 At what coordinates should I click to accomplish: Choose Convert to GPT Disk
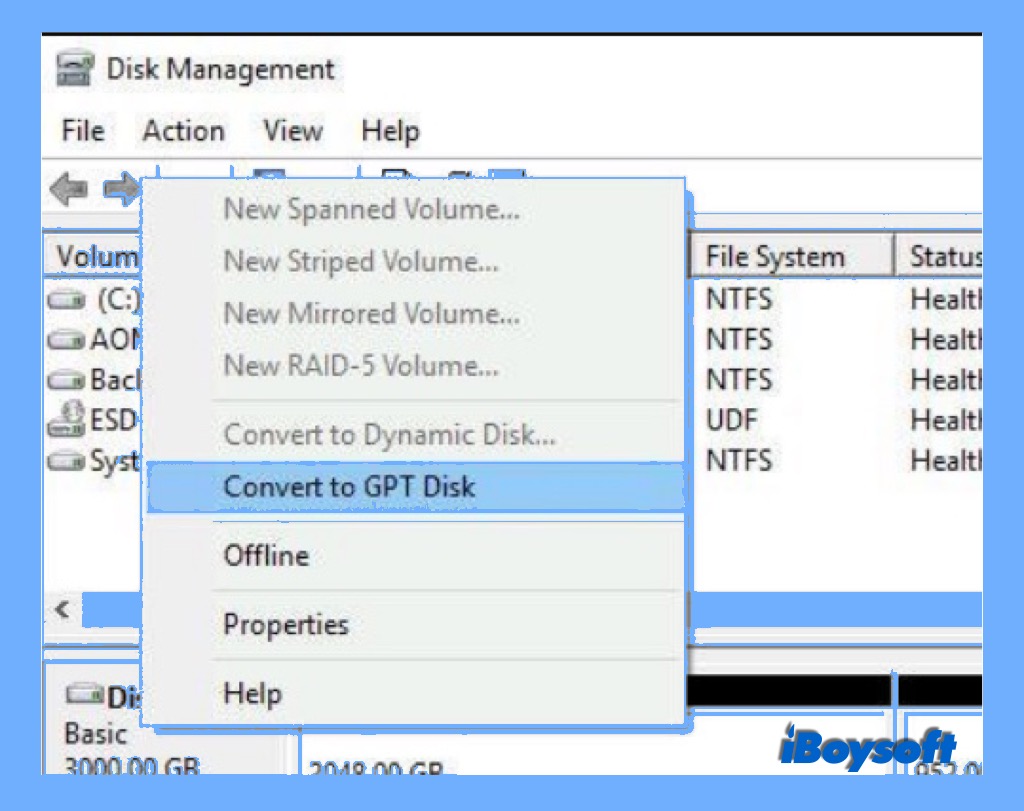coord(349,487)
